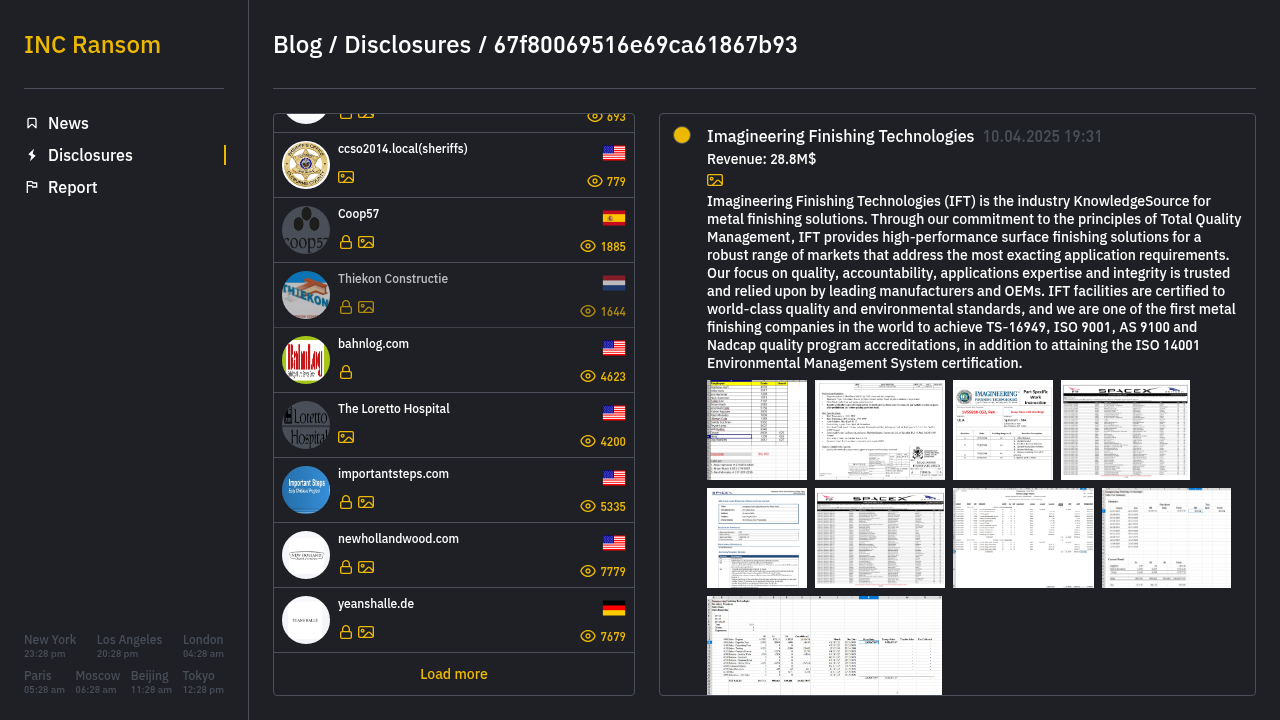Click the US flag on bahnlog.com row
This screenshot has height=720, width=1280.
pos(614,348)
